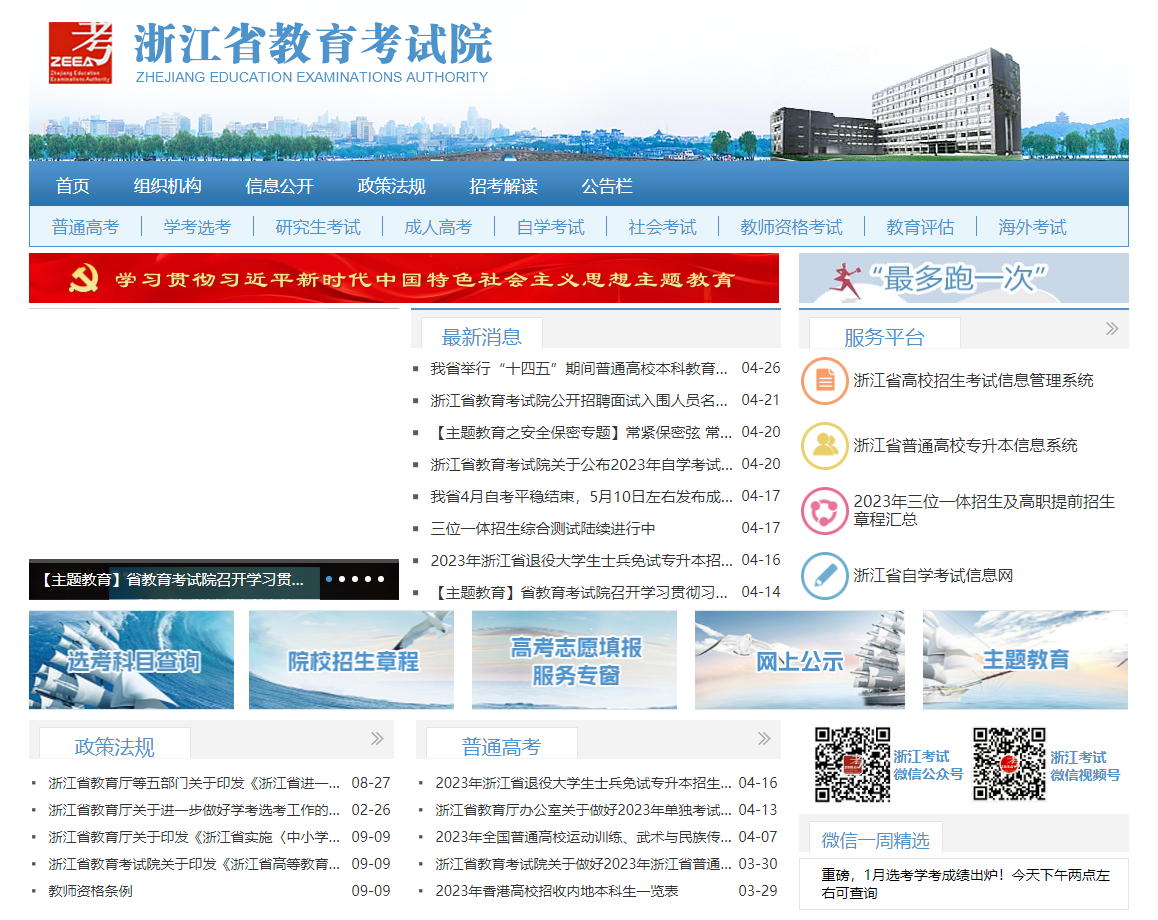Image resolution: width=1158 pixels, height=920 pixels.
Task: Open 信息公开 menu item
Action: point(279,186)
